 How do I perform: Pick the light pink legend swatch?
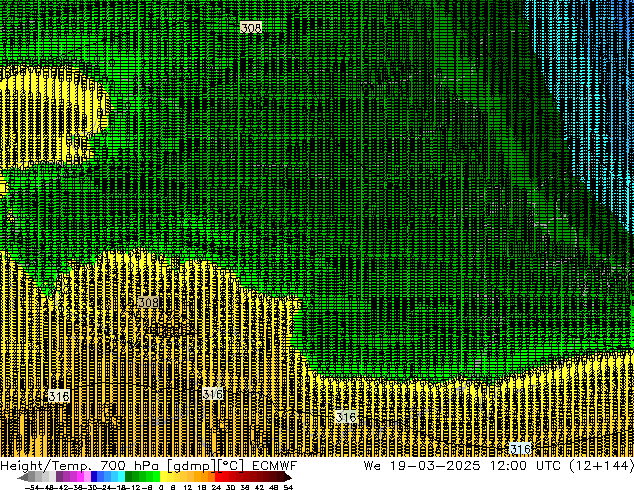87,478
